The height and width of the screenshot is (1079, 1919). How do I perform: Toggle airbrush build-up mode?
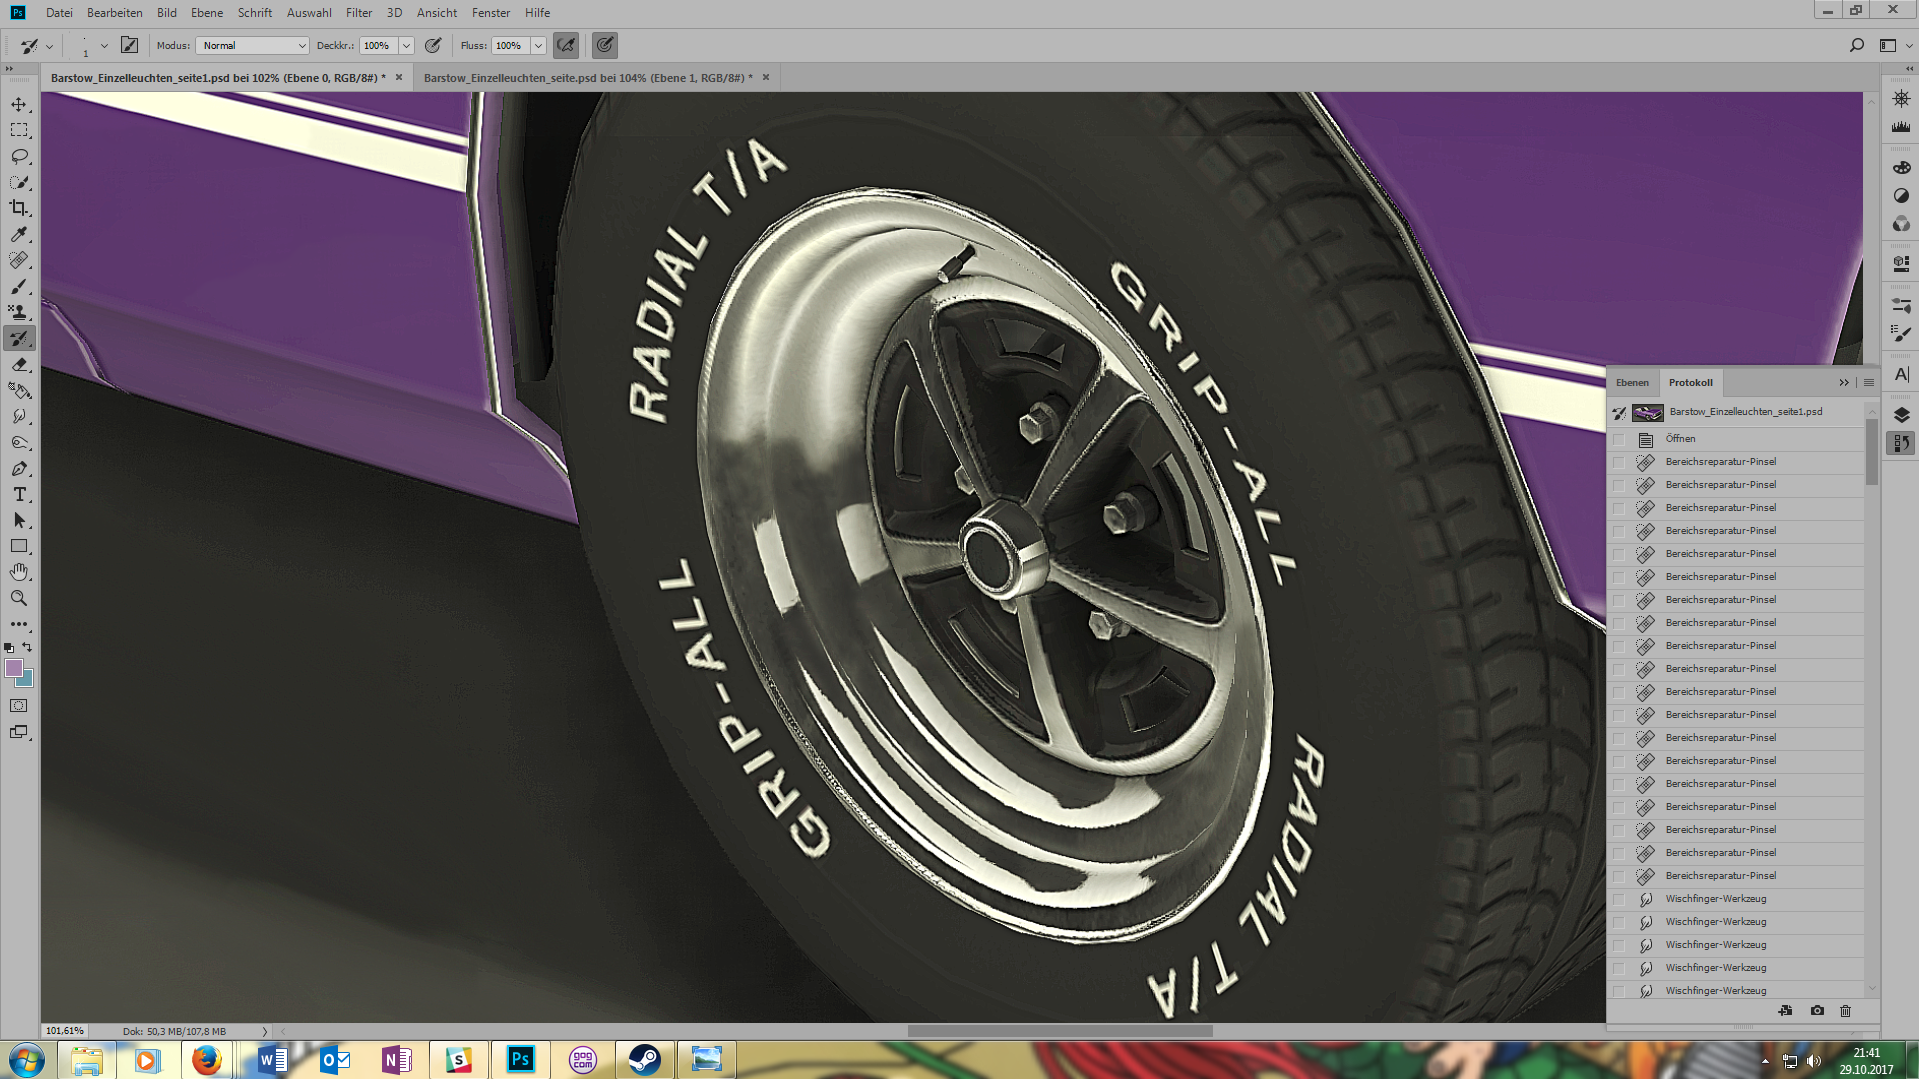click(x=566, y=45)
